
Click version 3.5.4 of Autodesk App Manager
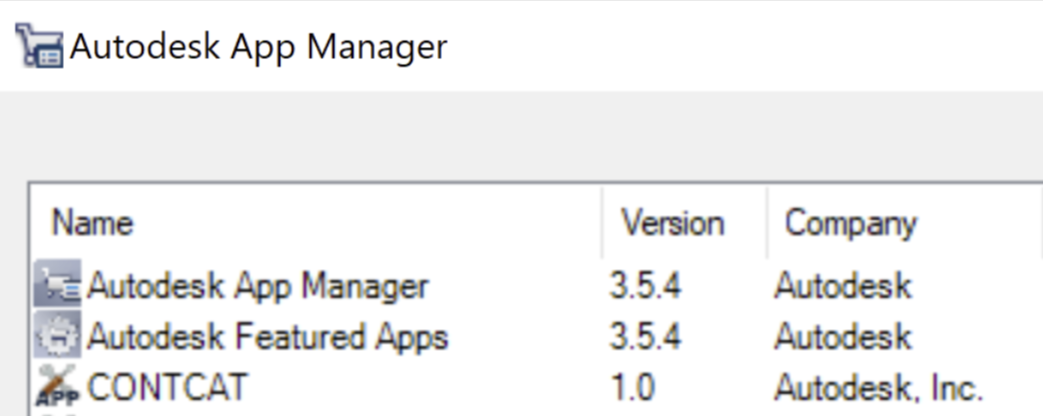coord(645,286)
